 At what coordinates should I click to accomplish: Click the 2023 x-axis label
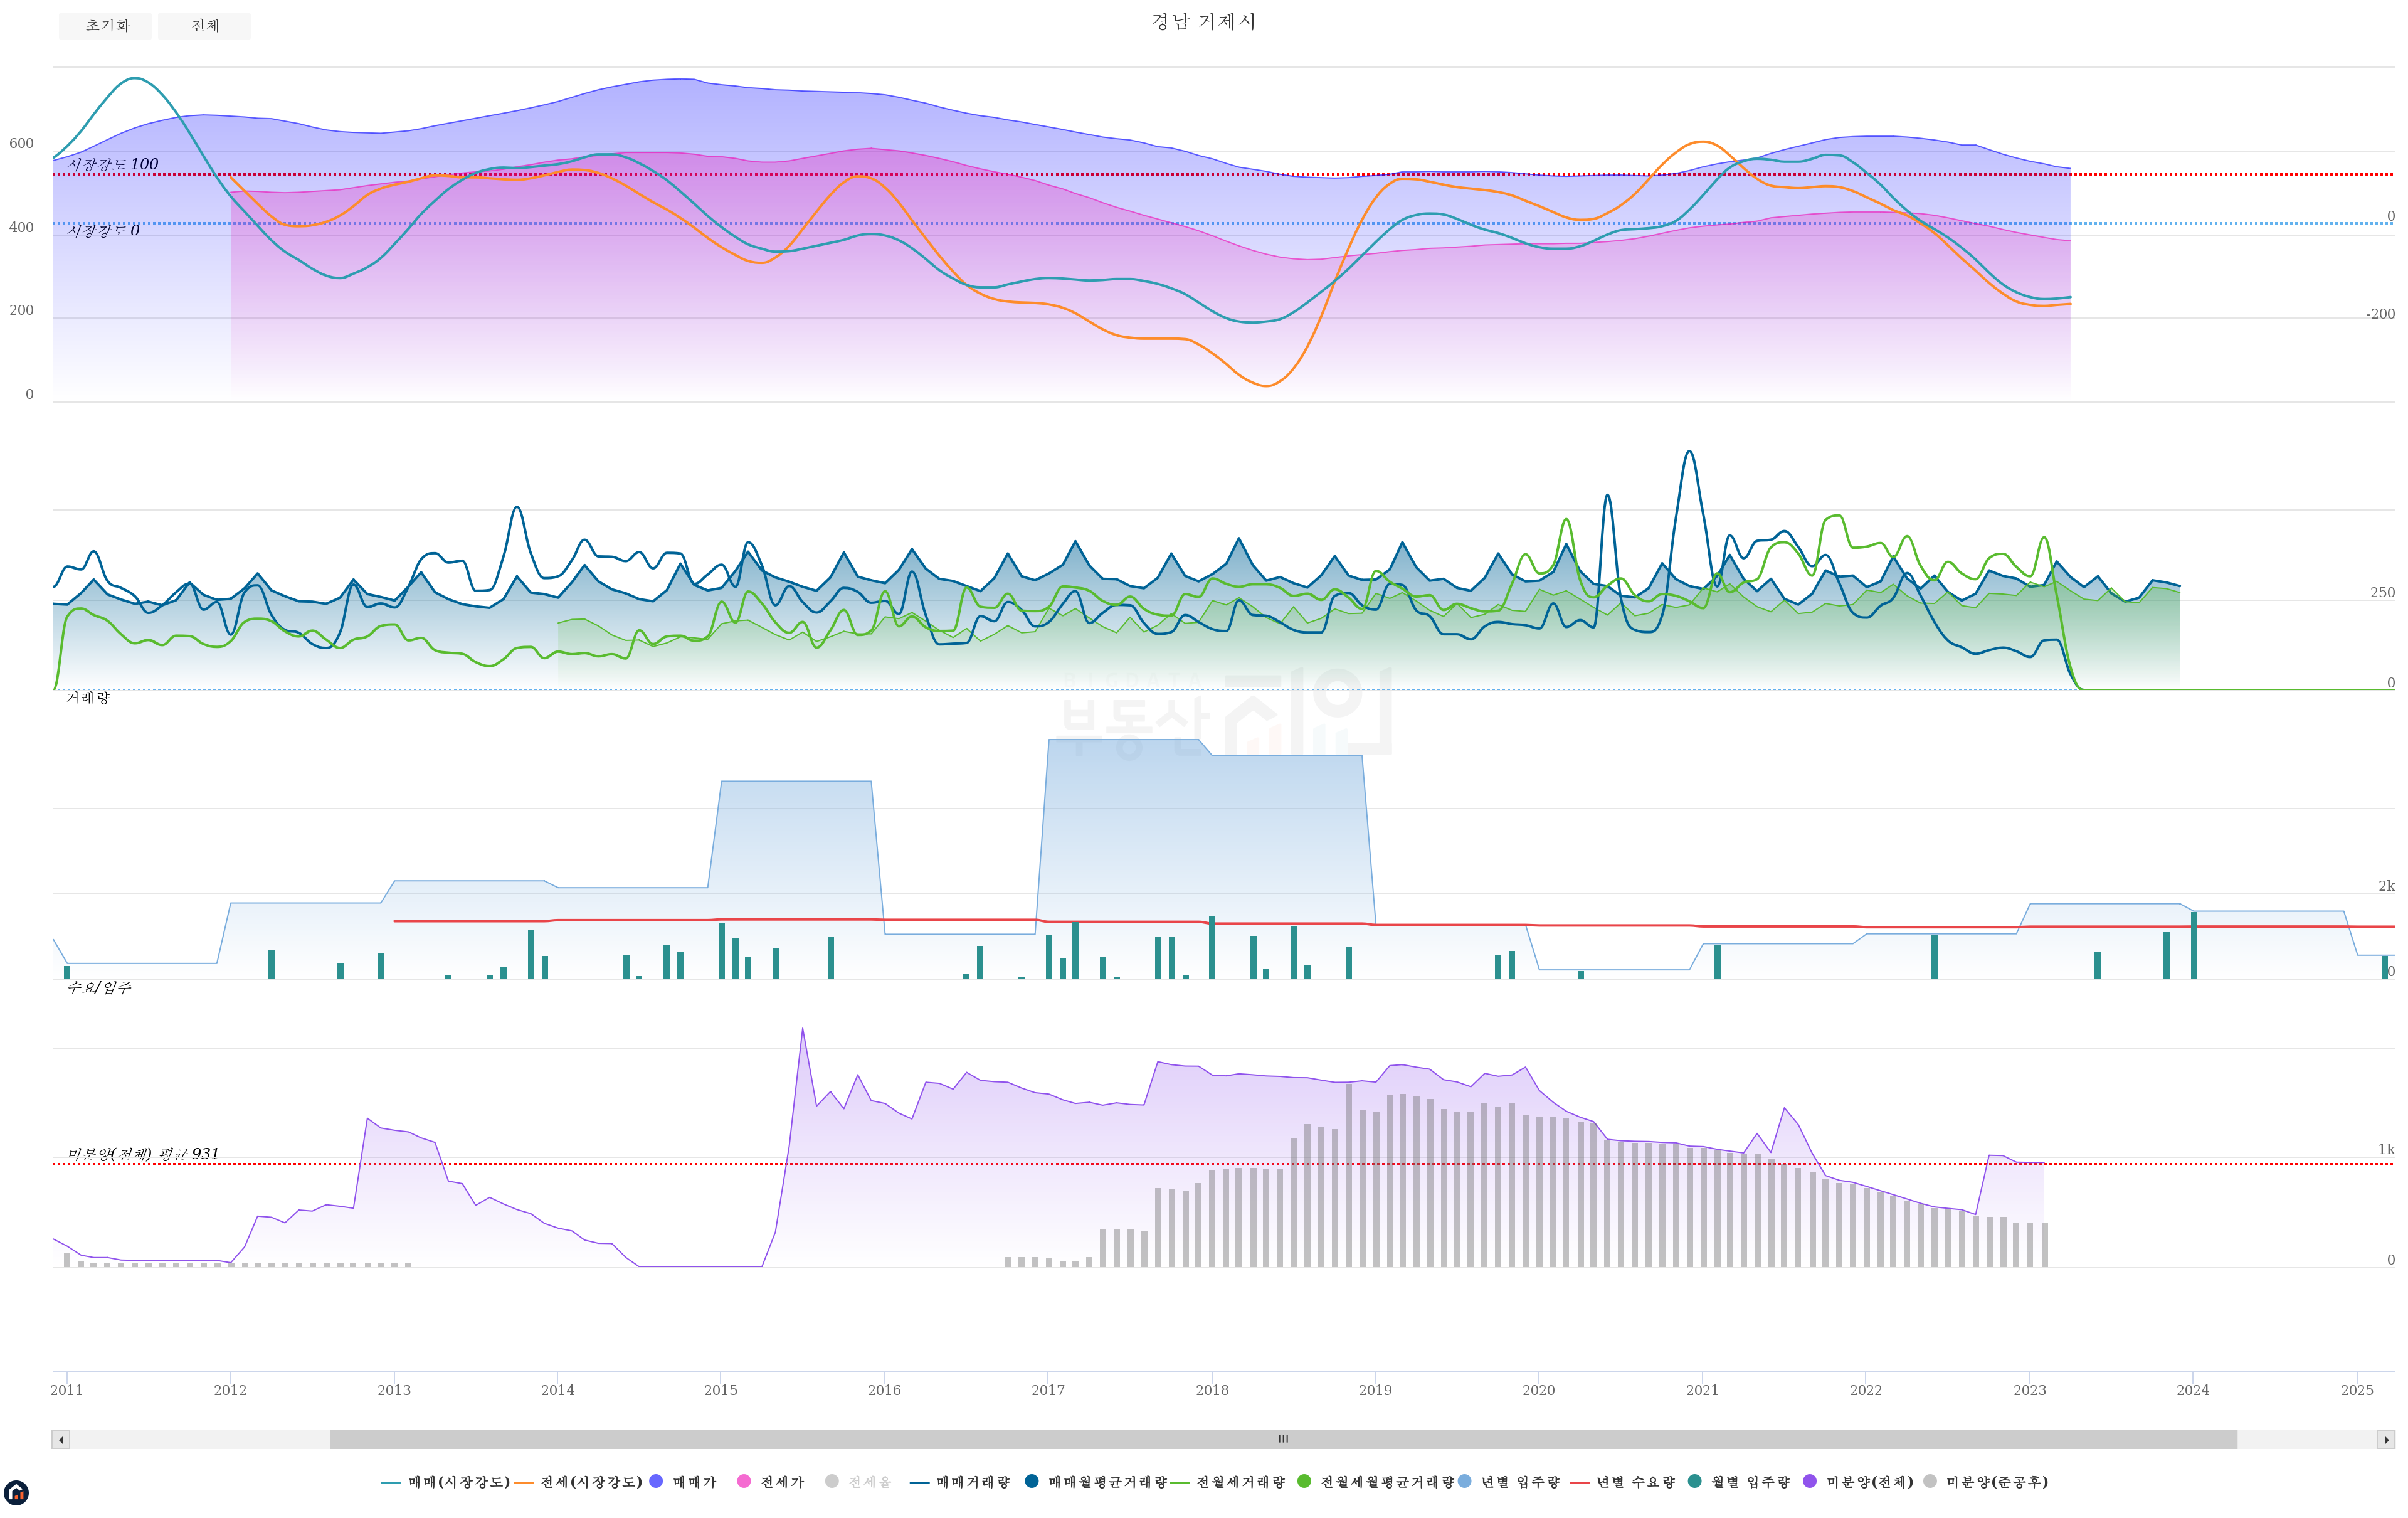[2029, 1390]
